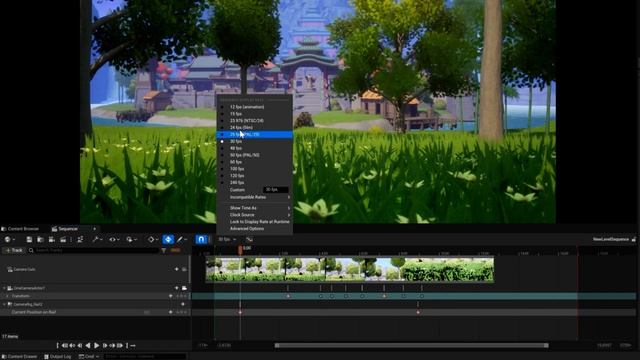Open the Show Time As submenu
This screenshot has height=360, width=640.
tap(254, 208)
